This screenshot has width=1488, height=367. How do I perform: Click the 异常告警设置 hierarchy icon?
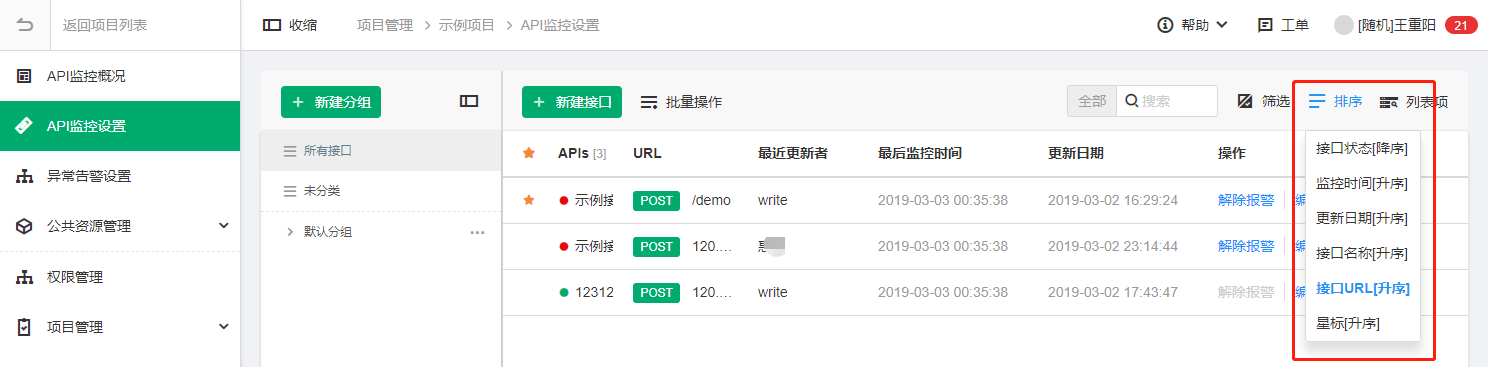pos(24,176)
